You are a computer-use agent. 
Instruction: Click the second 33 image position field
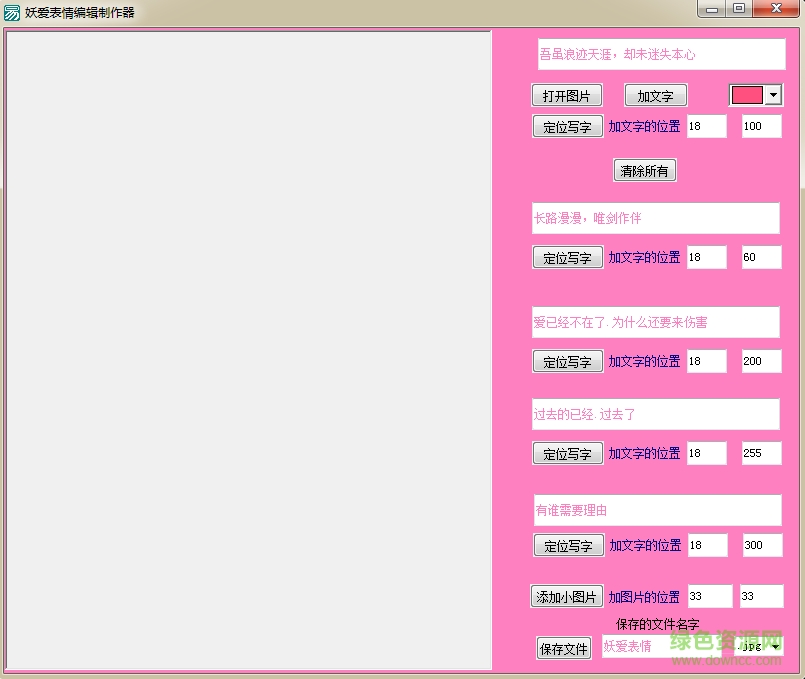761,596
